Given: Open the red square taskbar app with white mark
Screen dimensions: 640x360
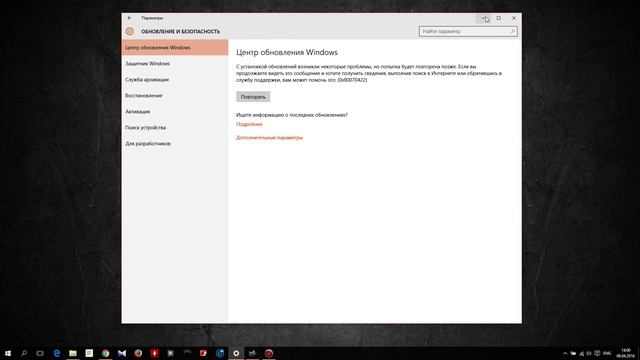Looking at the screenshot, I should [203, 353].
